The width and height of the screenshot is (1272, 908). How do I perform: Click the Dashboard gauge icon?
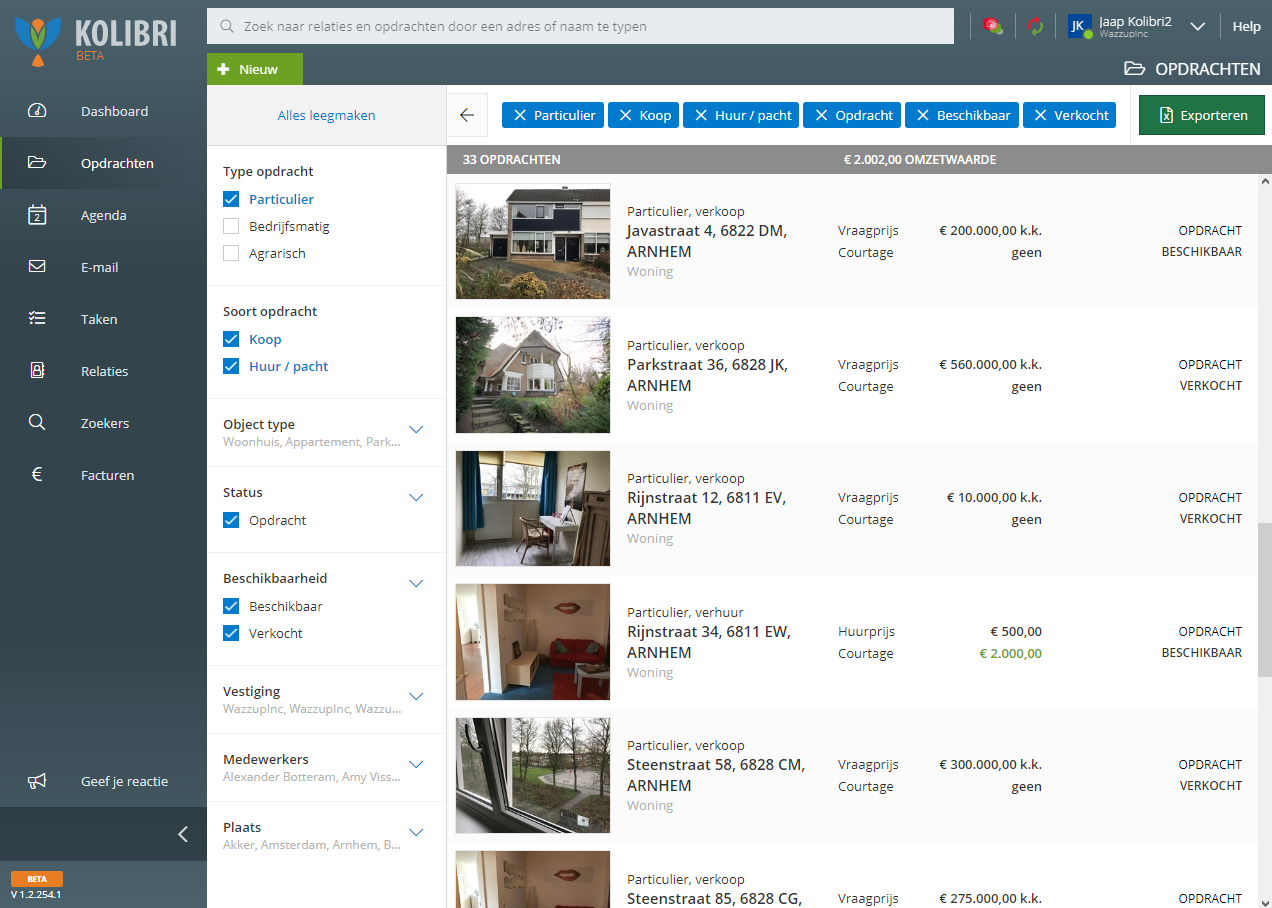click(37, 111)
